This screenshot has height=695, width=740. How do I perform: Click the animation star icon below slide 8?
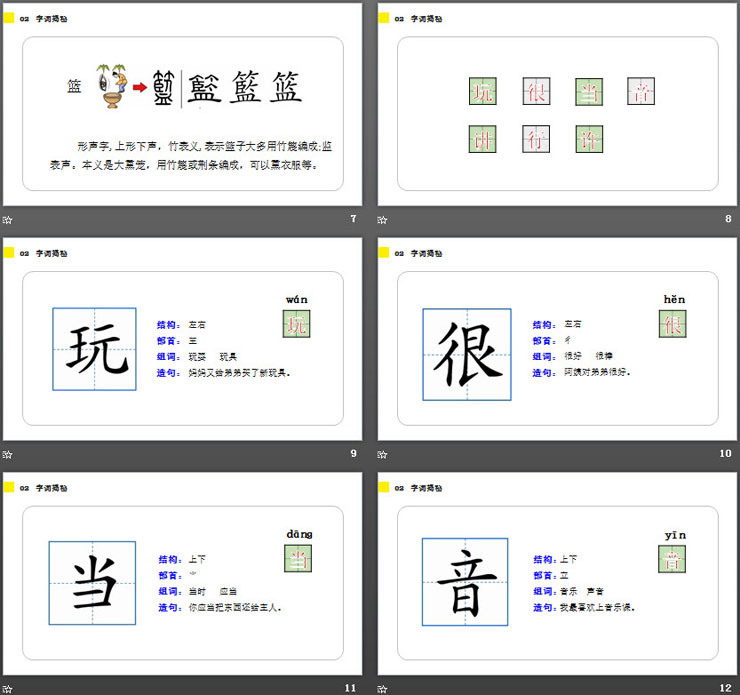point(383,219)
